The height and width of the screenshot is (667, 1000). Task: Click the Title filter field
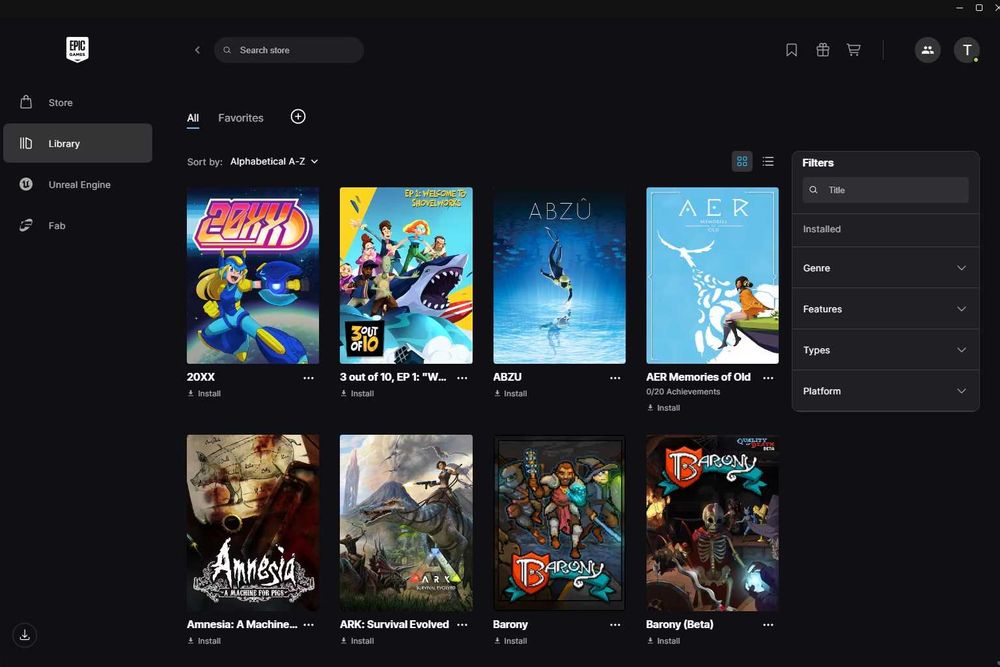(885, 190)
